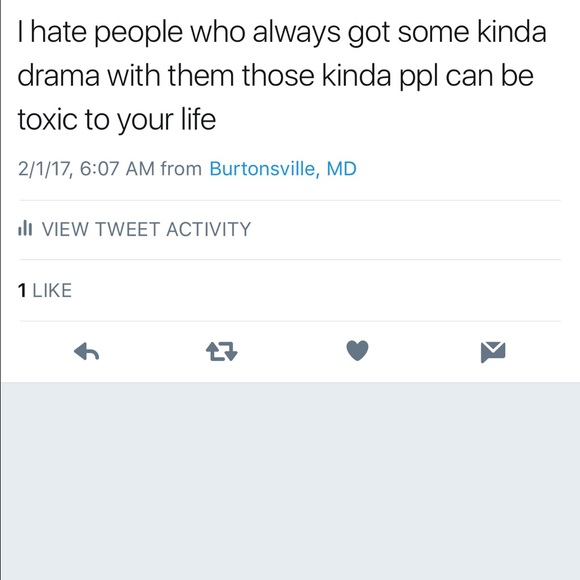Viewport: 580px width, 580px height.
Task: Click the tweet line starting 'I hate people'
Action: coord(282,33)
